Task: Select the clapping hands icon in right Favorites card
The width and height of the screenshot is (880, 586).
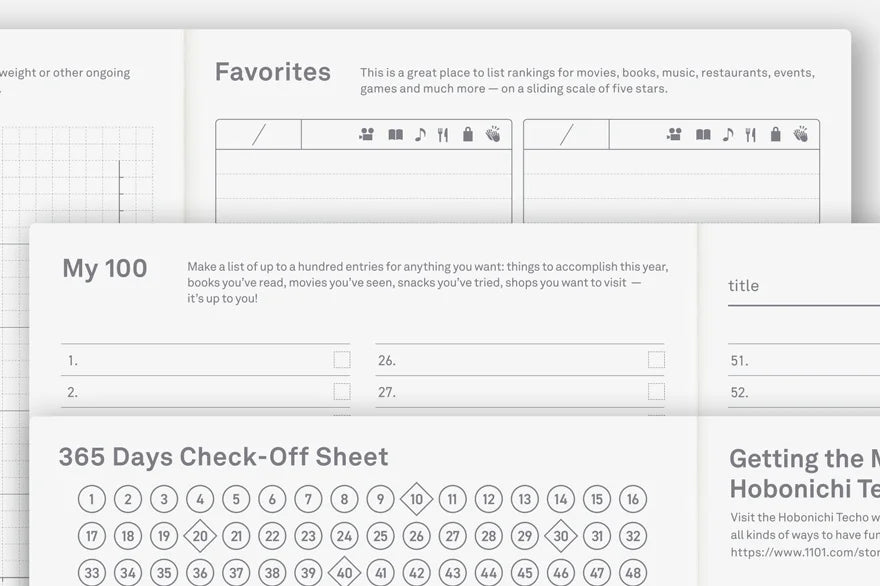Action: coord(800,134)
